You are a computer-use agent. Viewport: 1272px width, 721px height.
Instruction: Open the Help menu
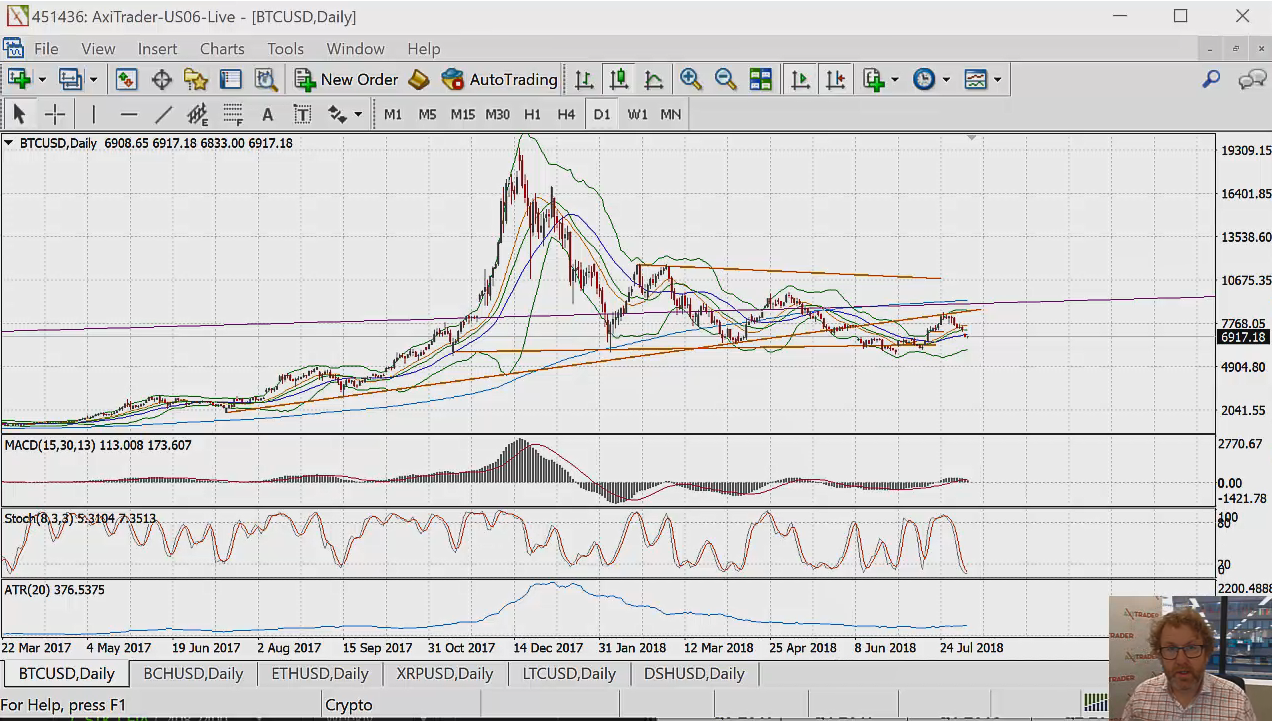[423, 48]
